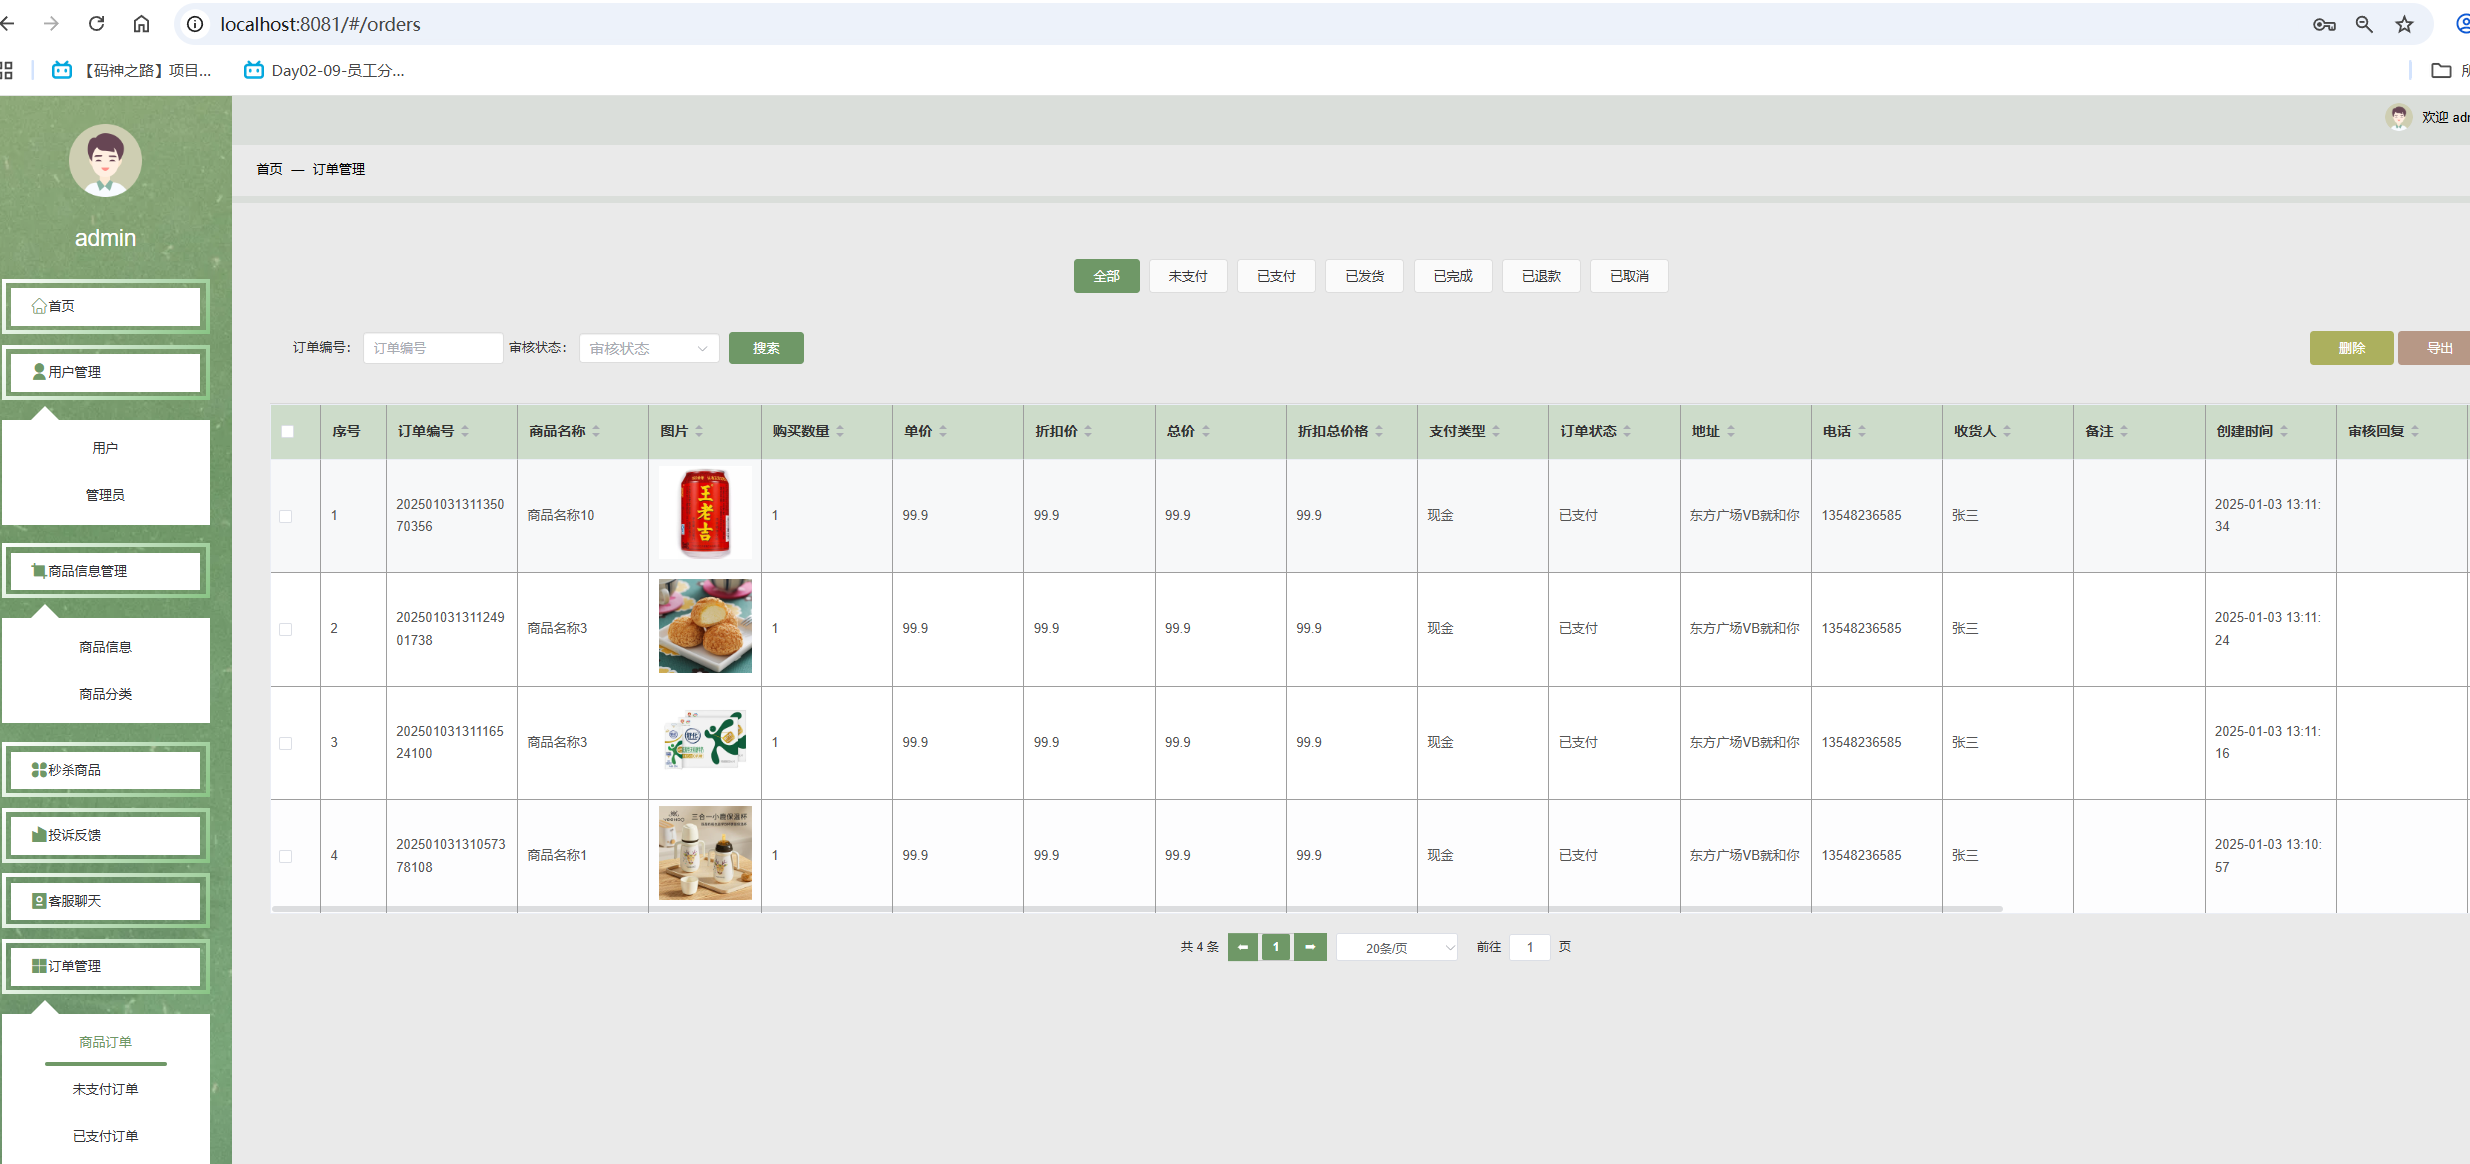Open the 审核状态 dropdown

coord(648,348)
